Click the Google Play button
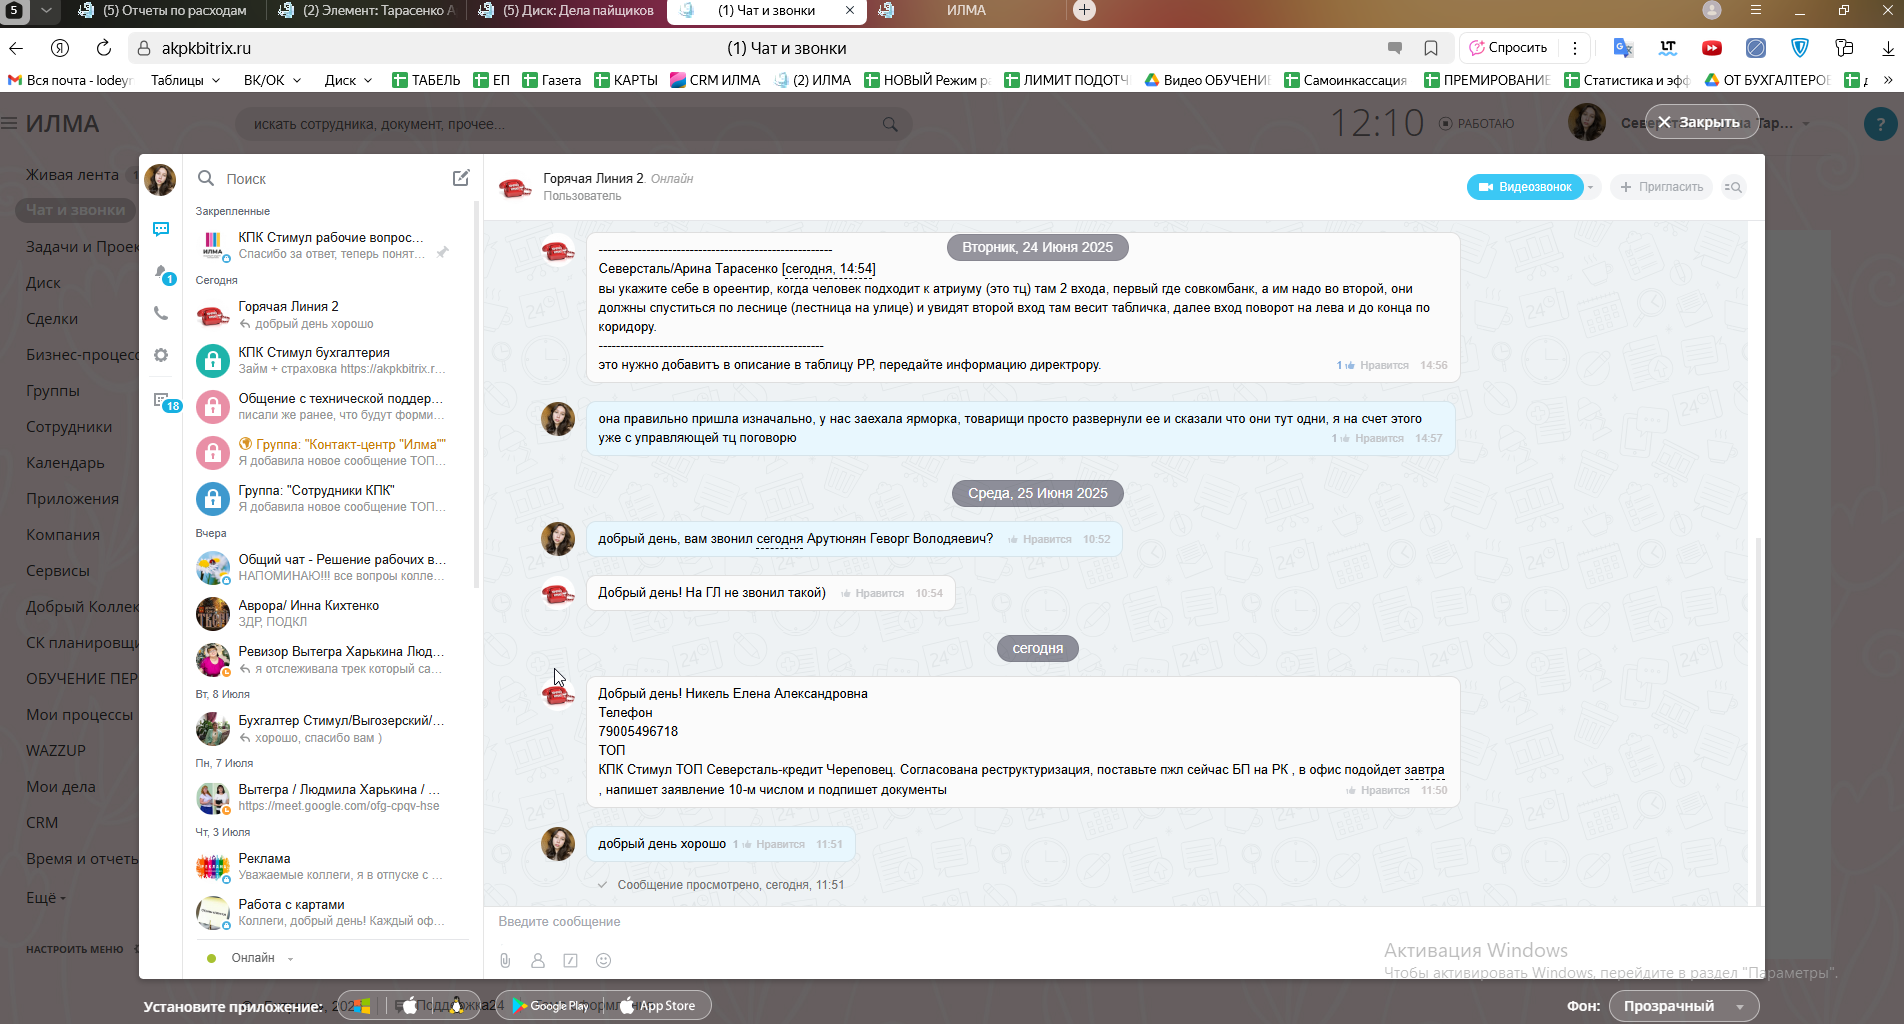 click(x=550, y=1005)
